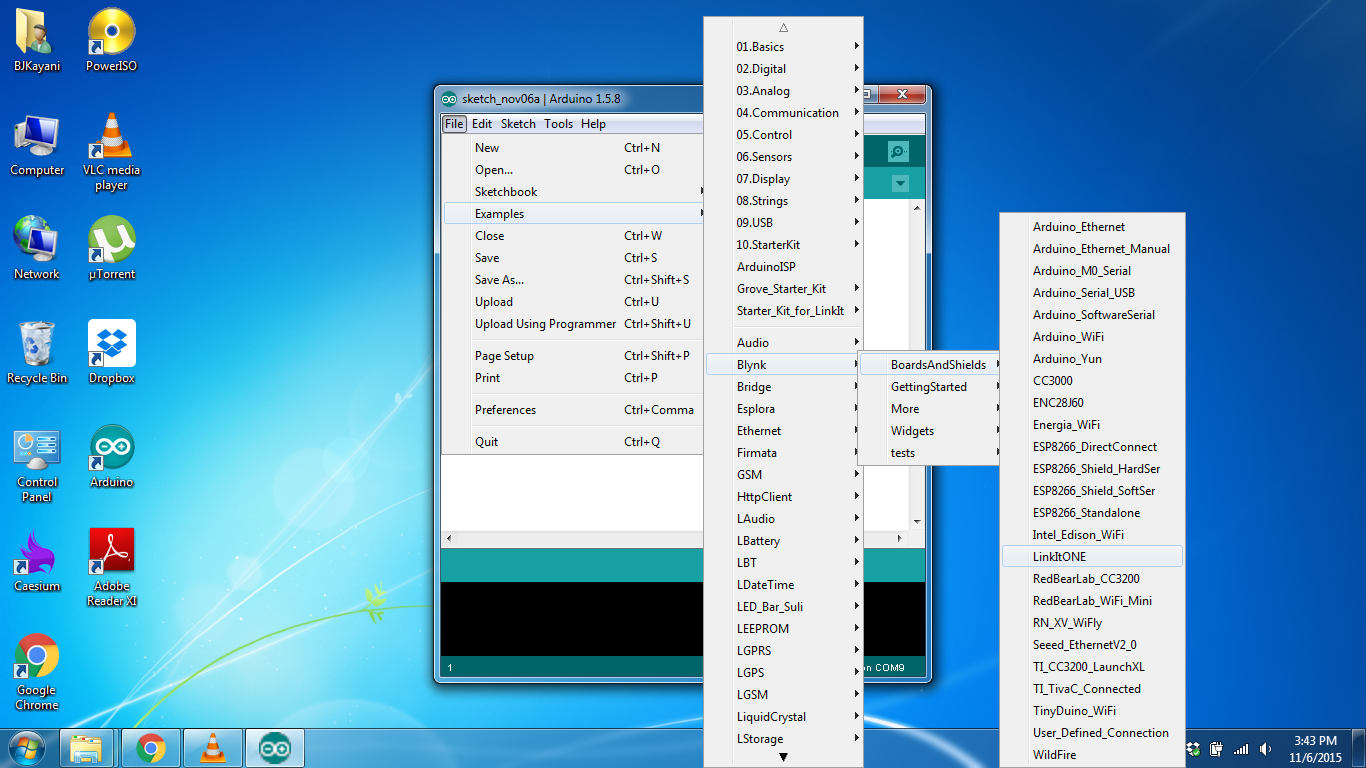This screenshot has height=768, width=1366.
Task: Open the WildFire example
Action: 1092,755
